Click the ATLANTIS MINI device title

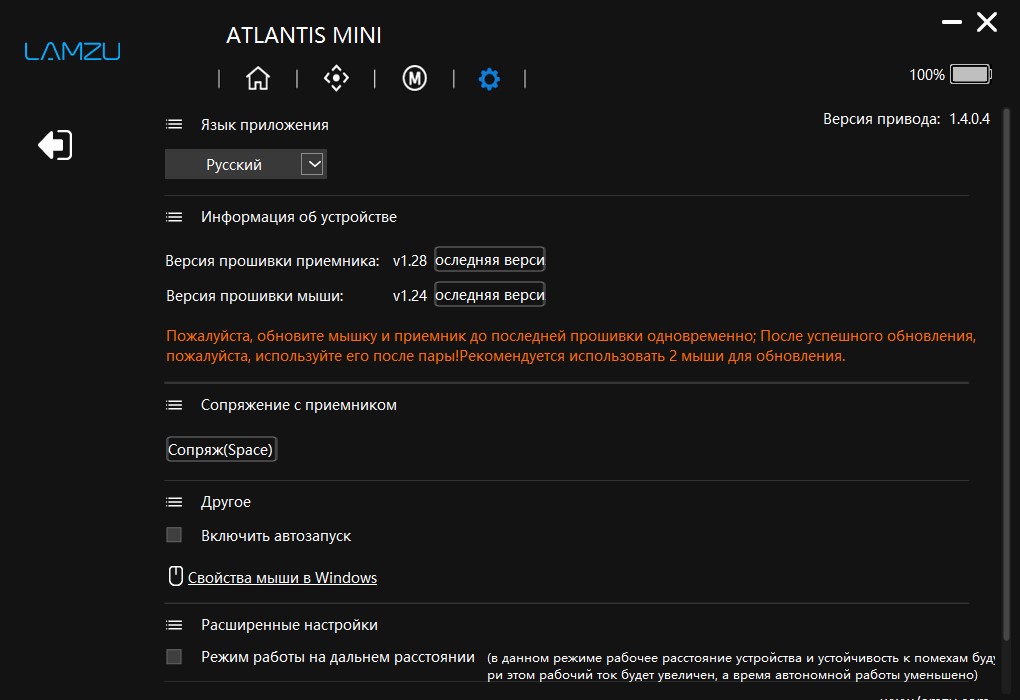coord(304,35)
